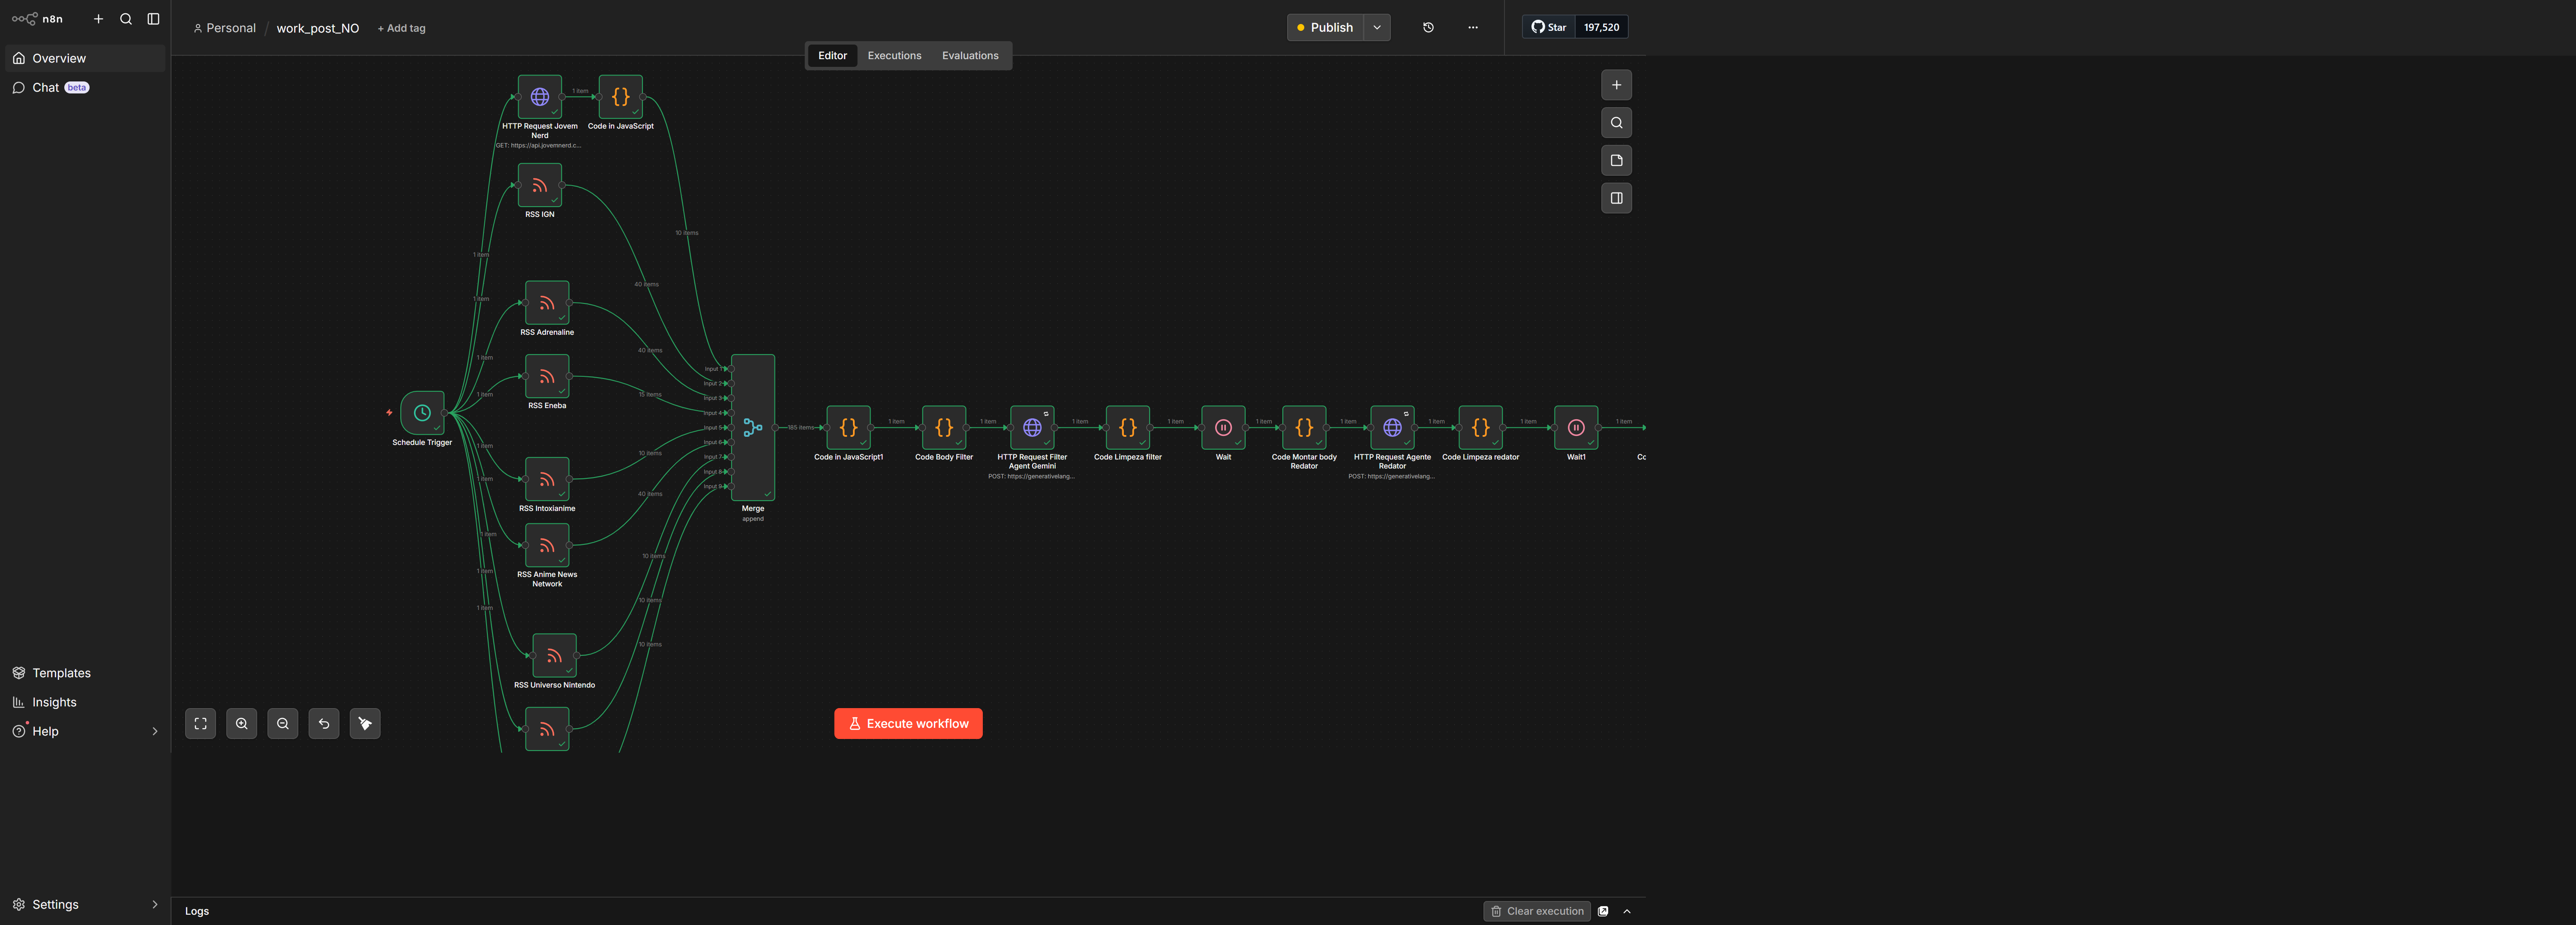This screenshot has height=925, width=2576.
Task: Open the Chat beta page
Action: pyautogui.click(x=85, y=88)
